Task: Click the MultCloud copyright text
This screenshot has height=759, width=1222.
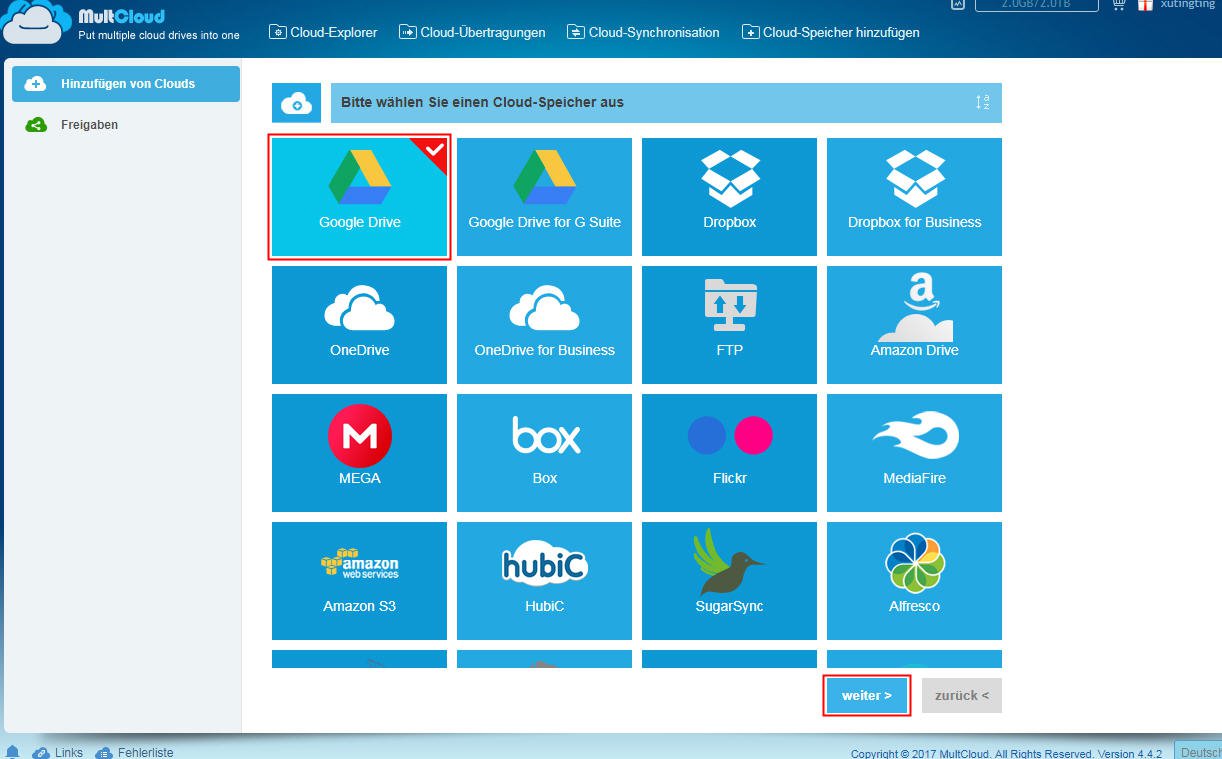Action: [x=1007, y=754]
